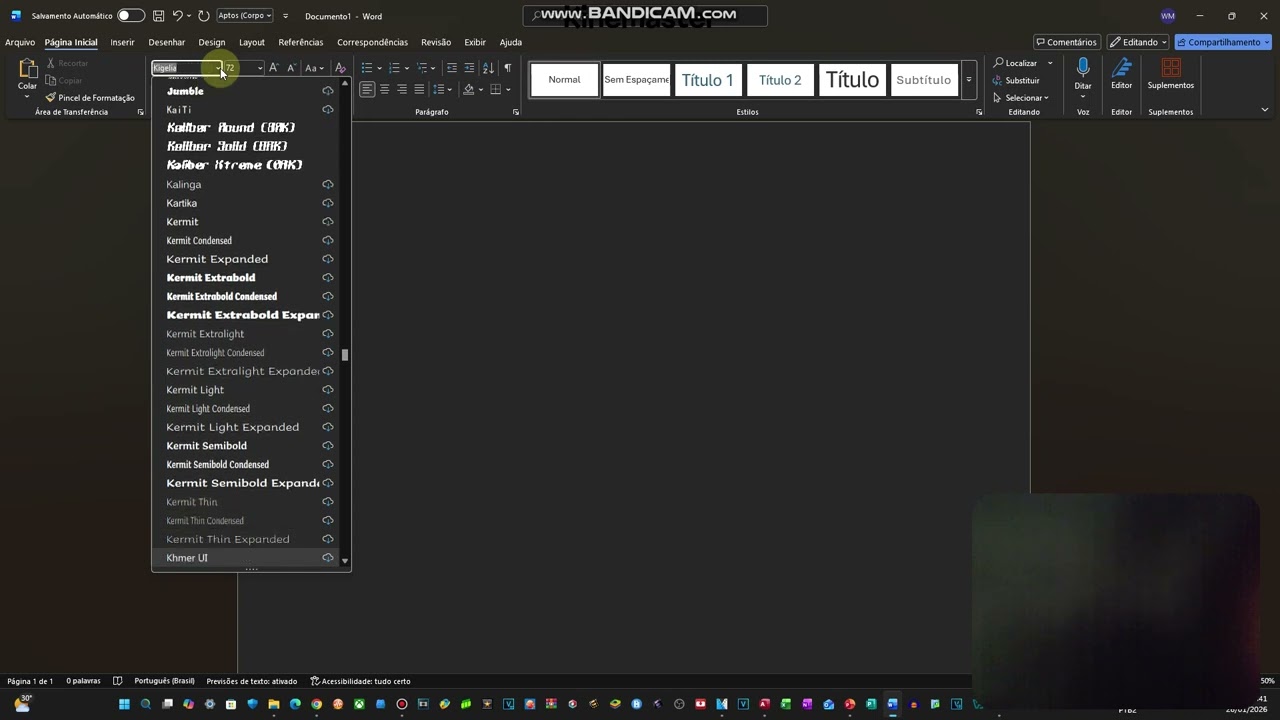Open the Selecionar dropdown
The width and height of the screenshot is (1280, 720).
(1021, 98)
